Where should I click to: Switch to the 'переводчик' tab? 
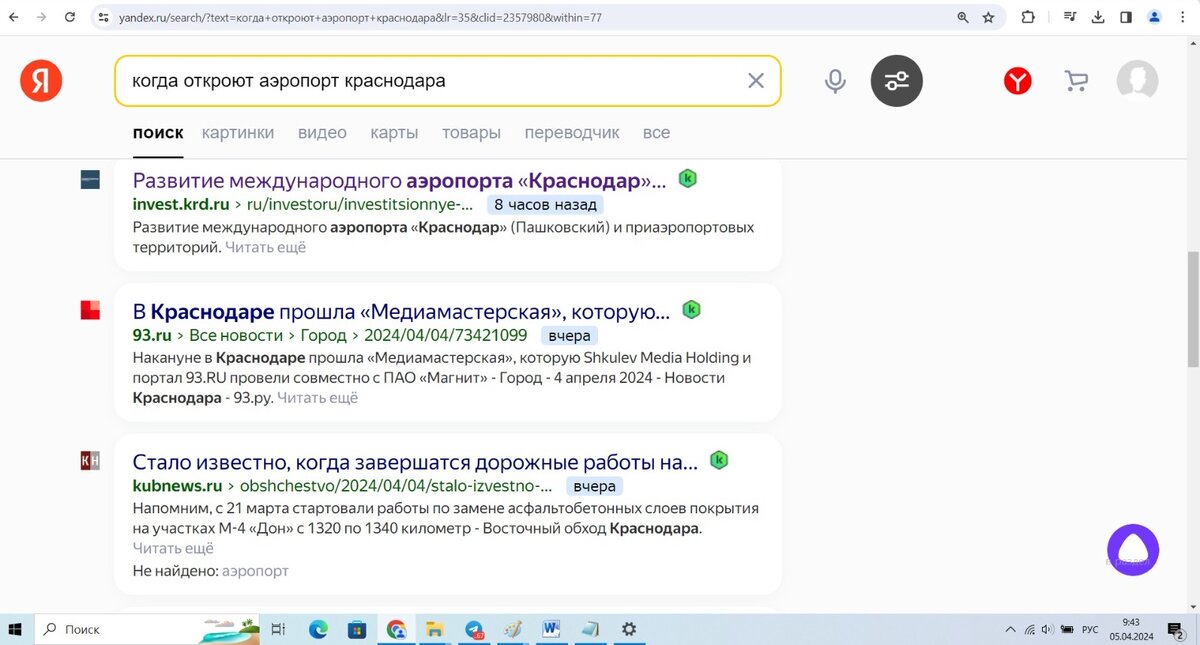pyautogui.click(x=572, y=133)
